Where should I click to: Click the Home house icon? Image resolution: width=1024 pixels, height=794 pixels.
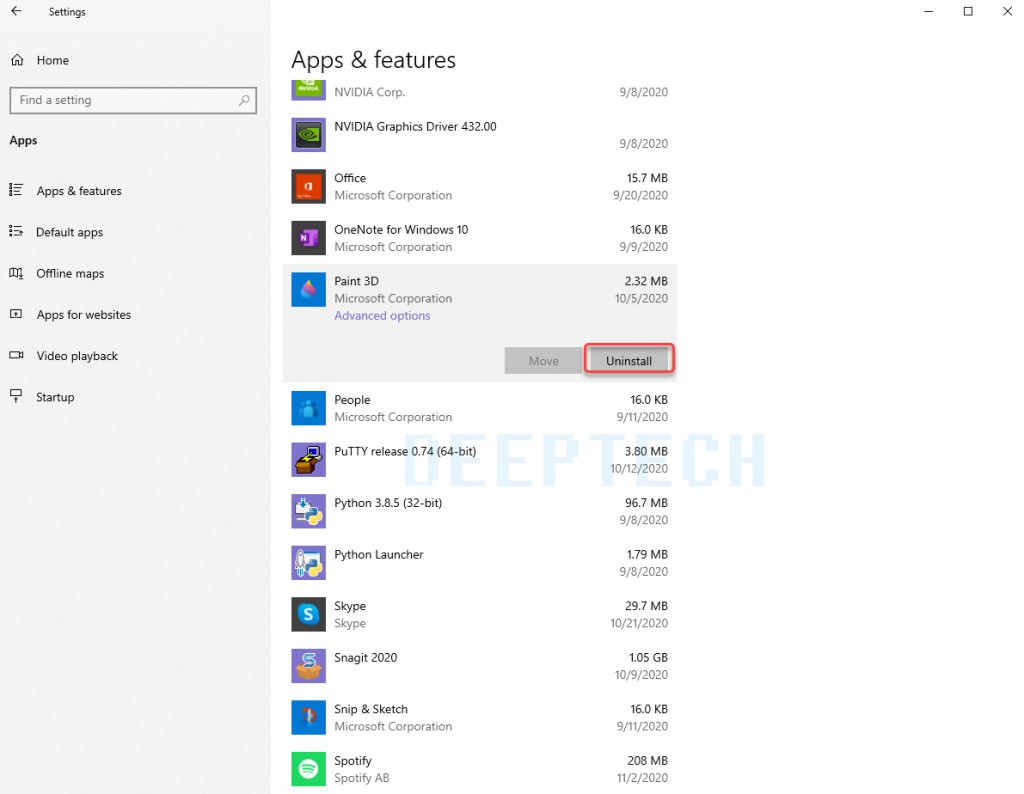tap(17, 60)
